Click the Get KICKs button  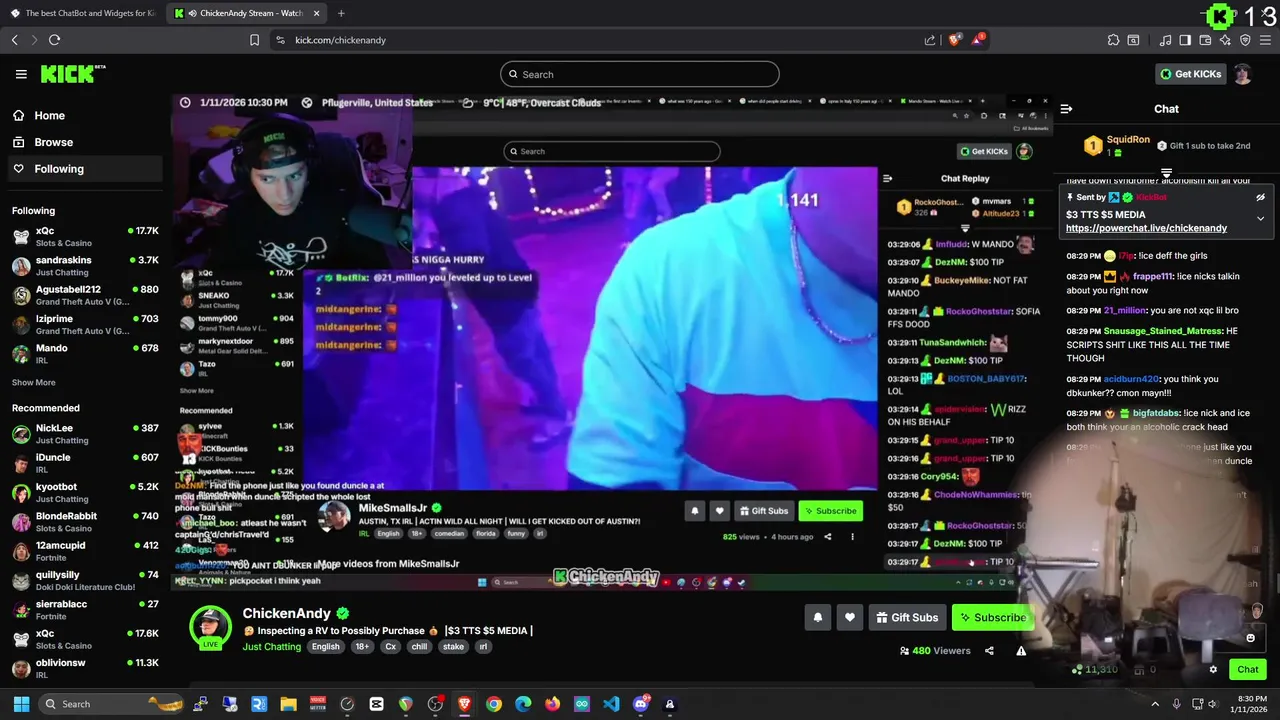coord(1190,74)
